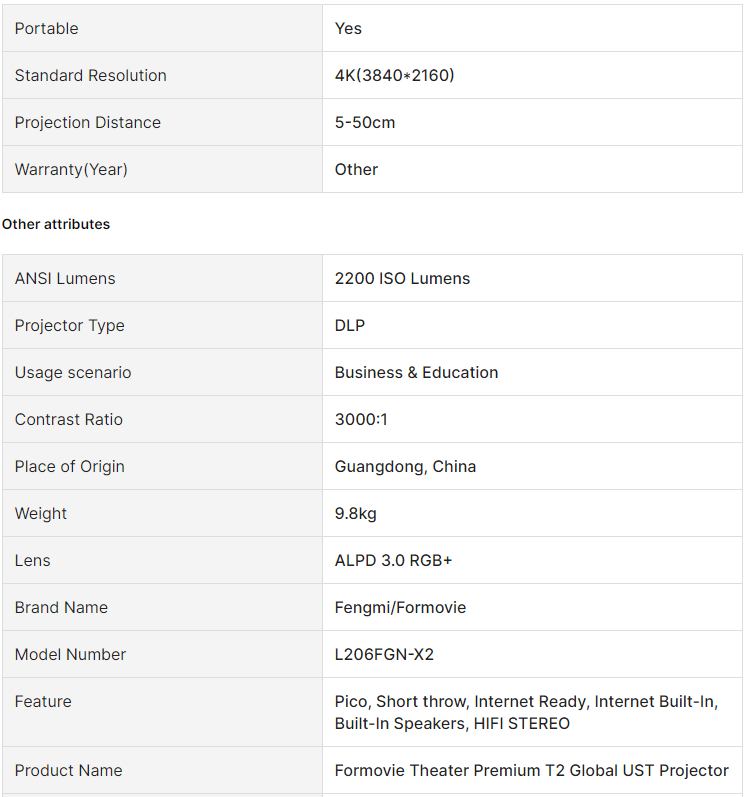This screenshot has height=797, width=752.
Task: Click the 3000:1 contrast ratio value
Action: 361,419
